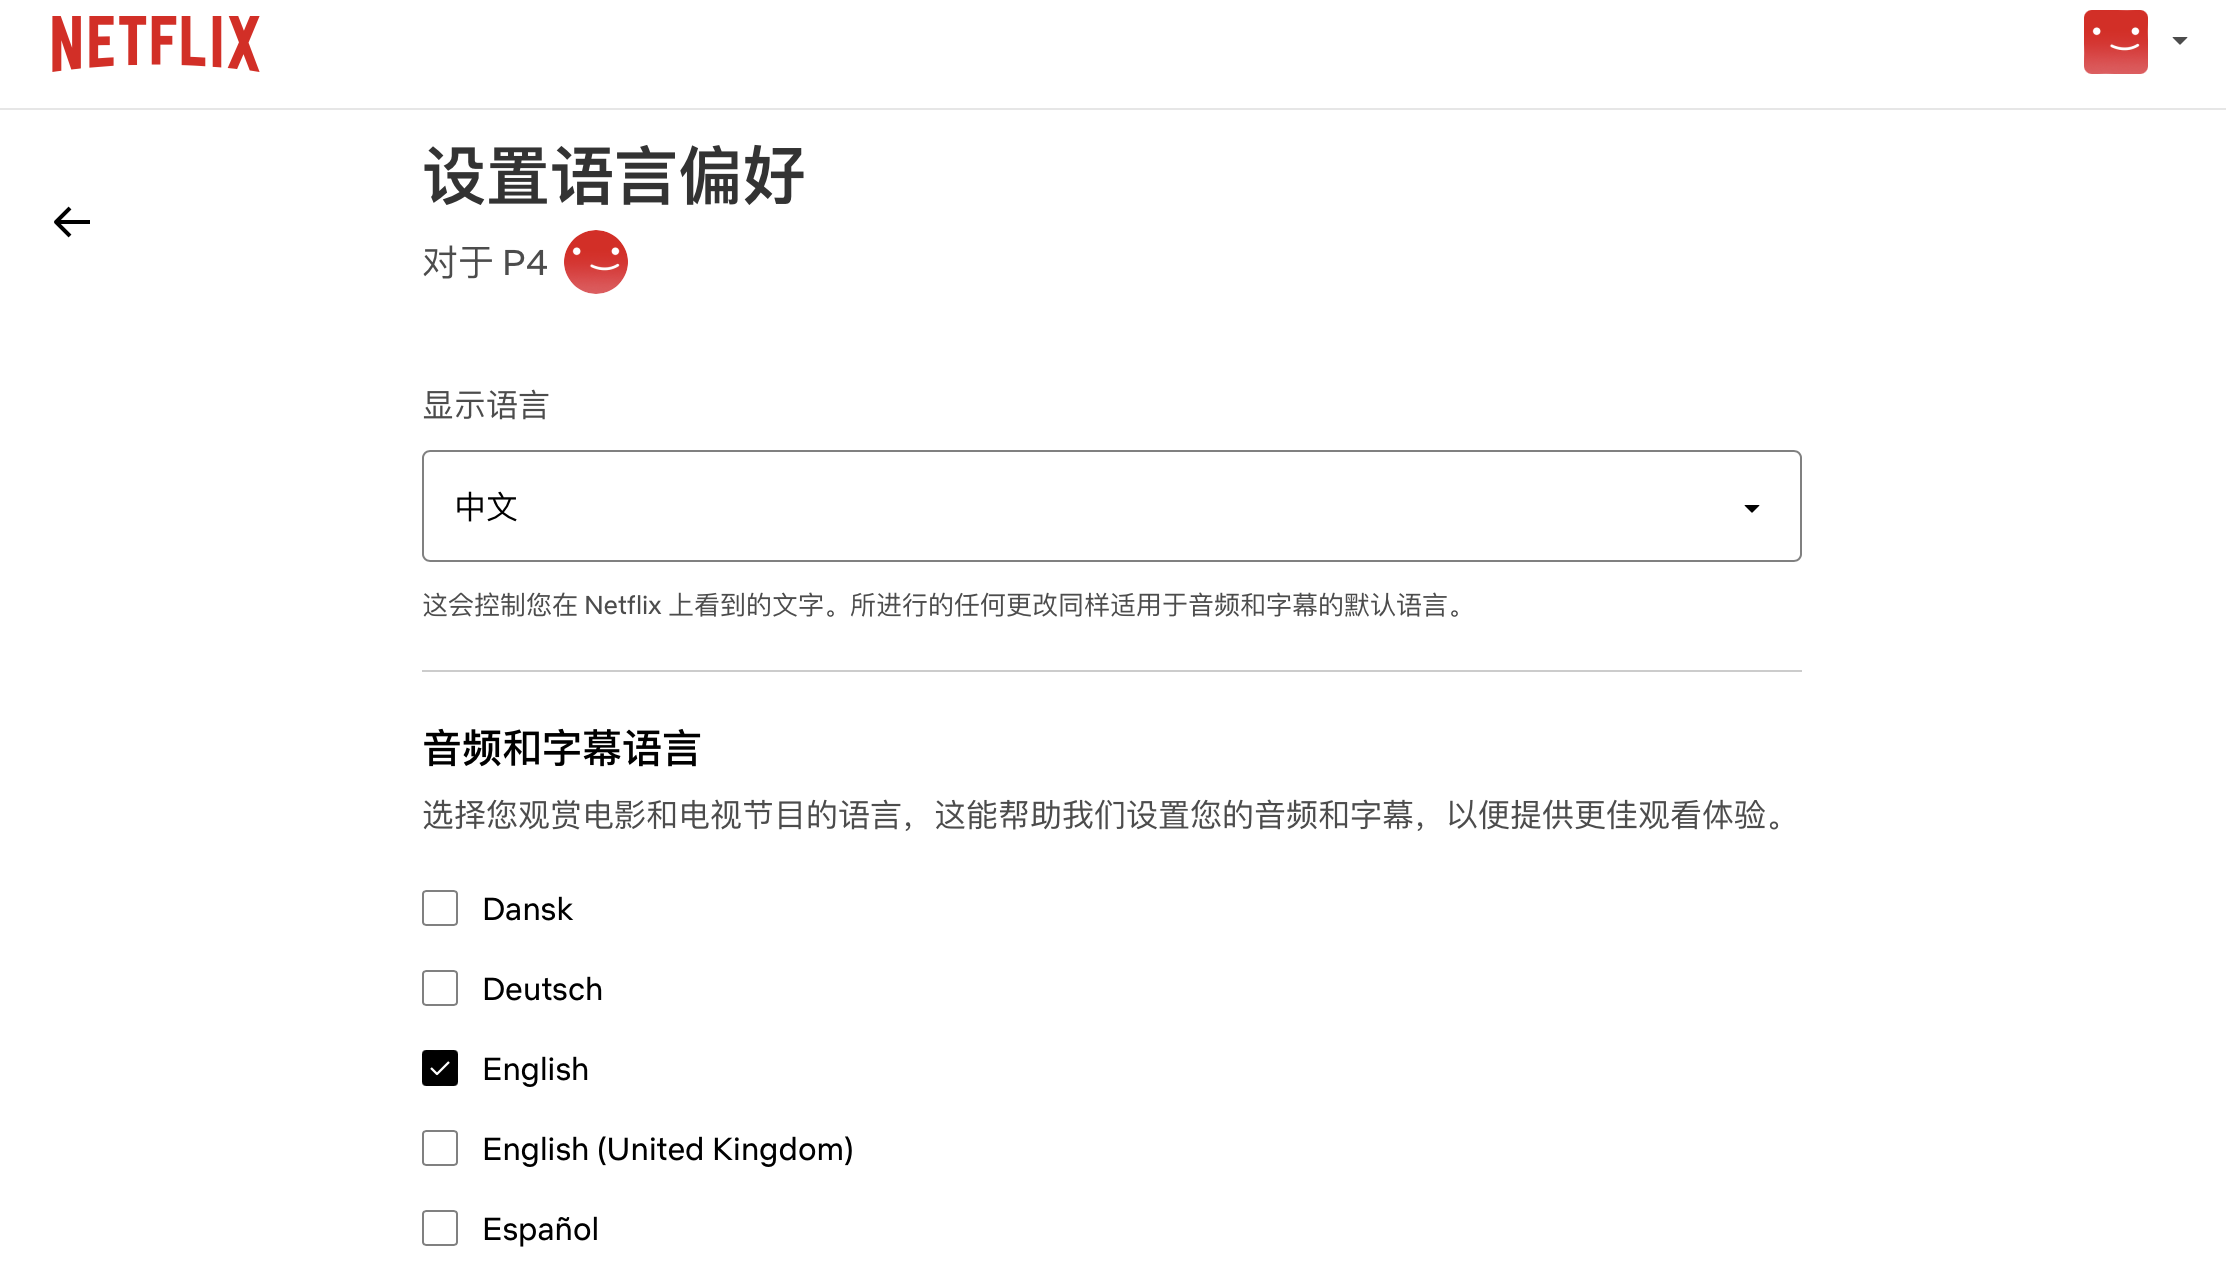The image size is (2226, 1268).
Task: Click the back arrow icon
Action: (72, 222)
